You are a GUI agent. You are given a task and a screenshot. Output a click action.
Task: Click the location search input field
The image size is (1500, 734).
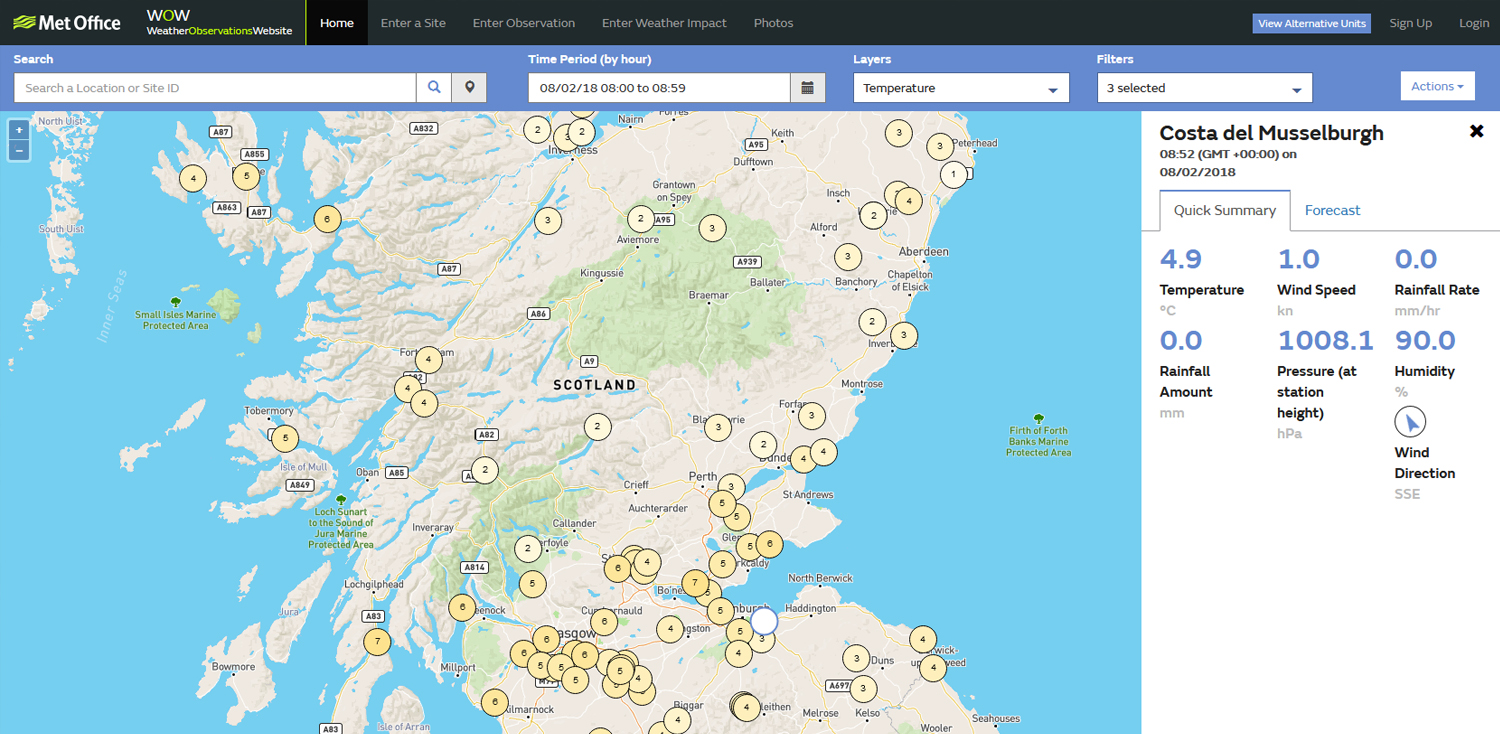pyautogui.click(x=215, y=88)
